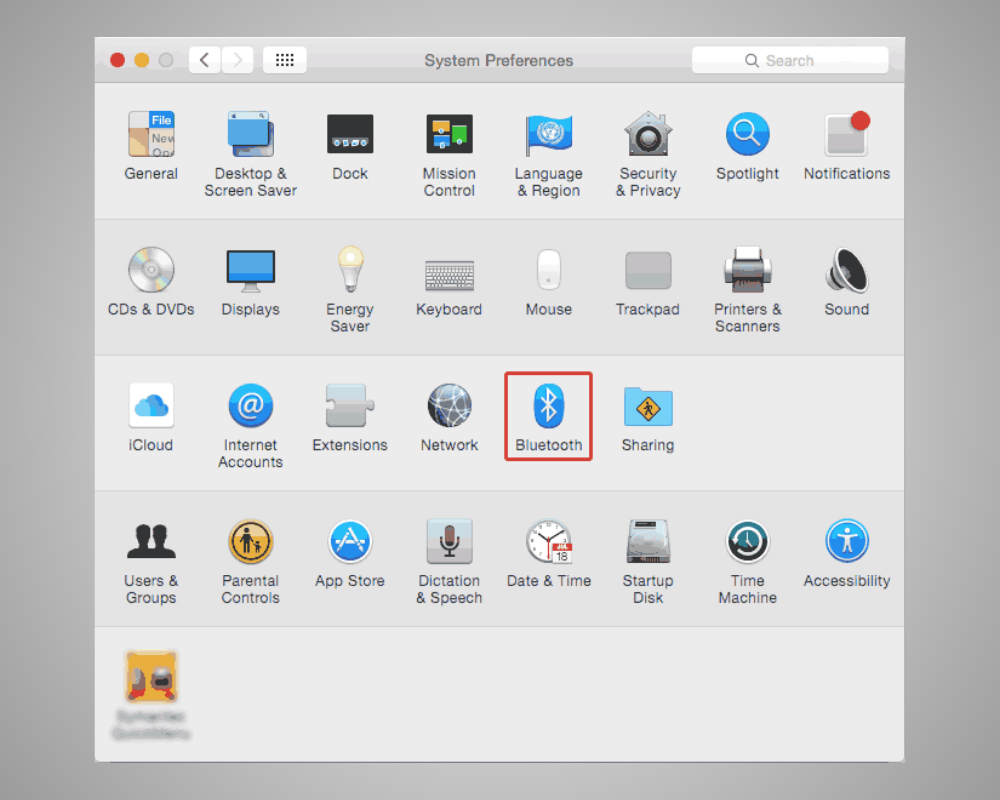Focus the Search field

[790, 60]
